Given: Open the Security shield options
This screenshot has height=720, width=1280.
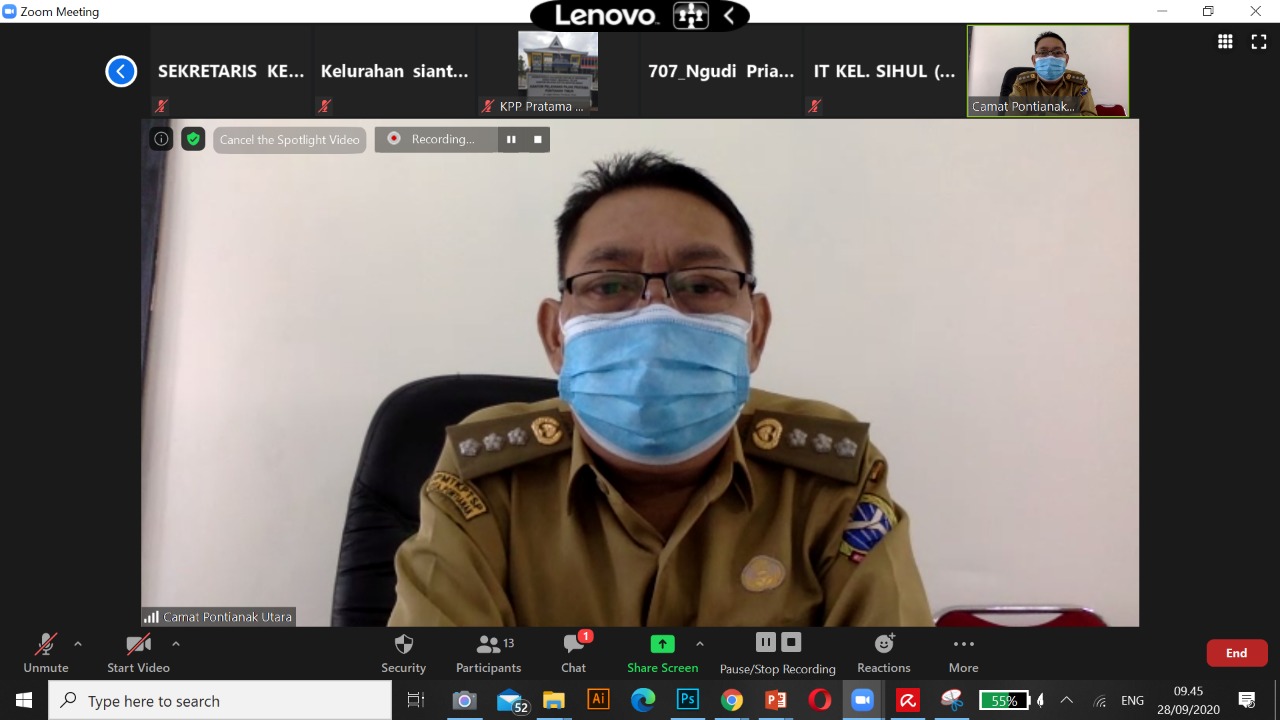Looking at the screenshot, I should pos(403,652).
